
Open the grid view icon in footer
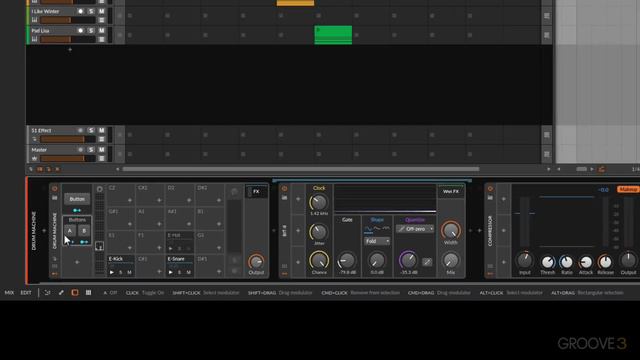tap(88, 293)
